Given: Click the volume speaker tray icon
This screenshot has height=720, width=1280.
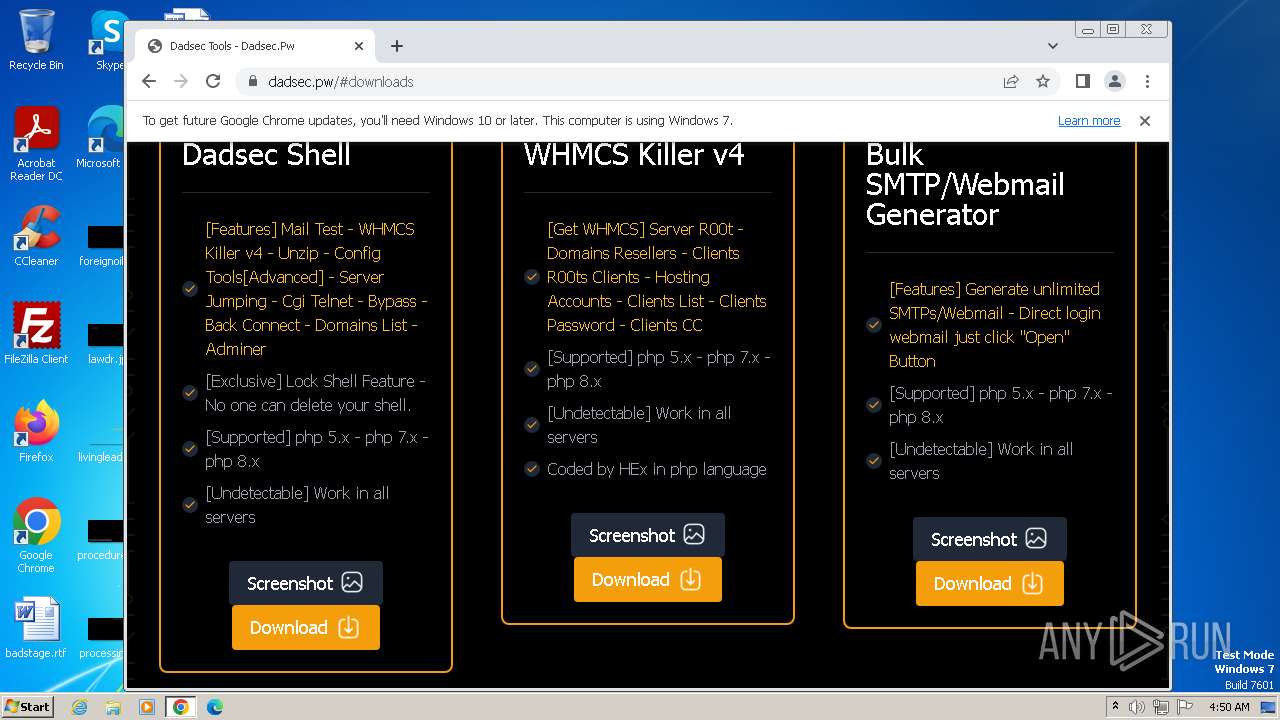Looking at the screenshot, I should 1137,707.
